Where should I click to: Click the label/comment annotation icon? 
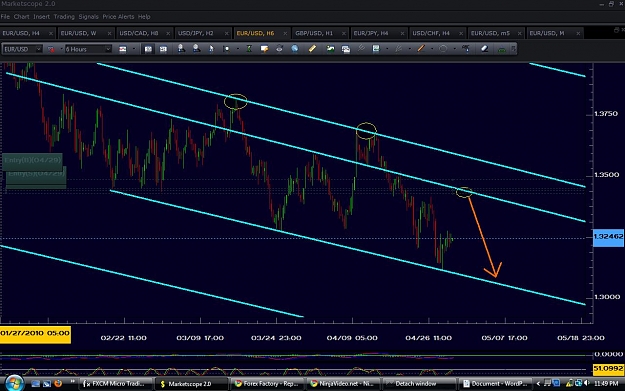[x=264, y=49]
